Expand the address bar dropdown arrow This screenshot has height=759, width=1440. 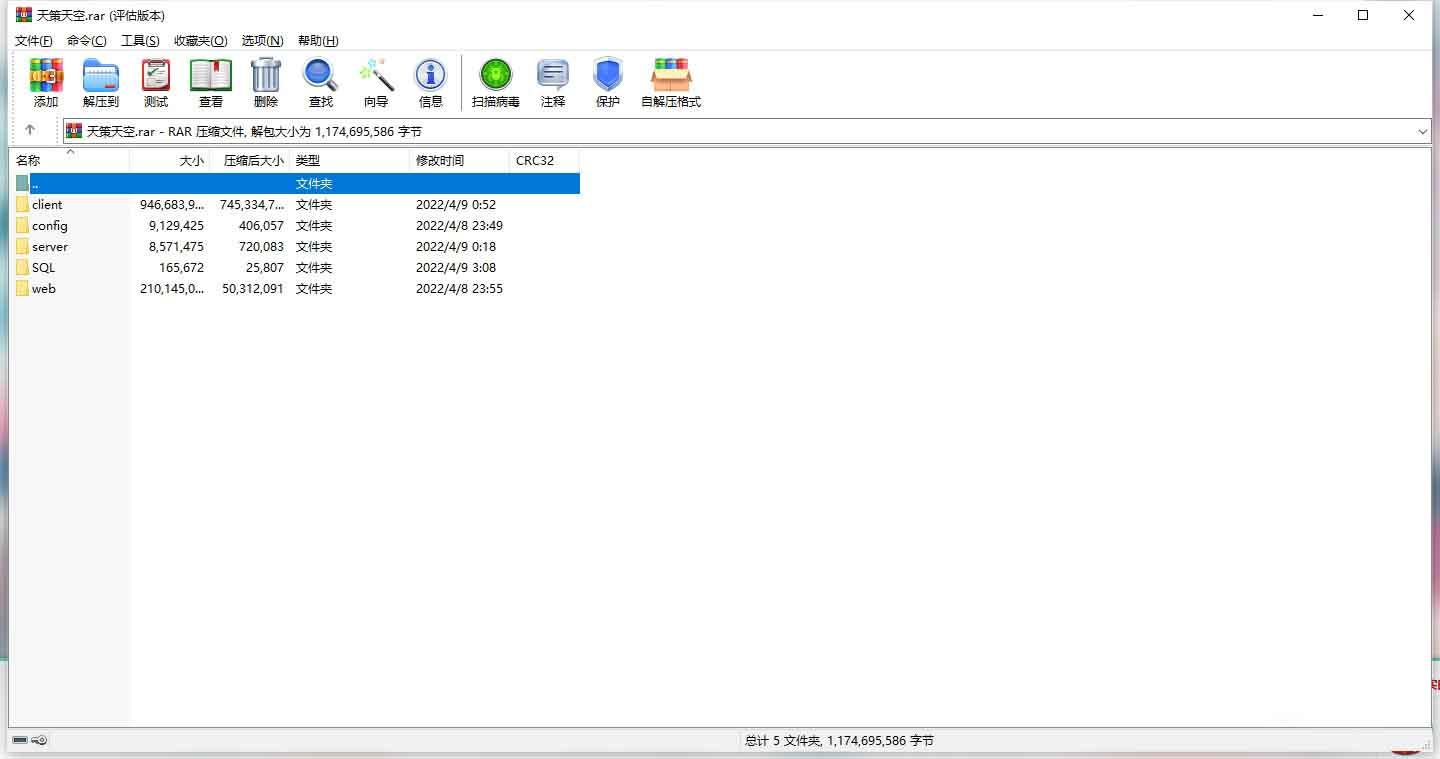point(1423,131)
